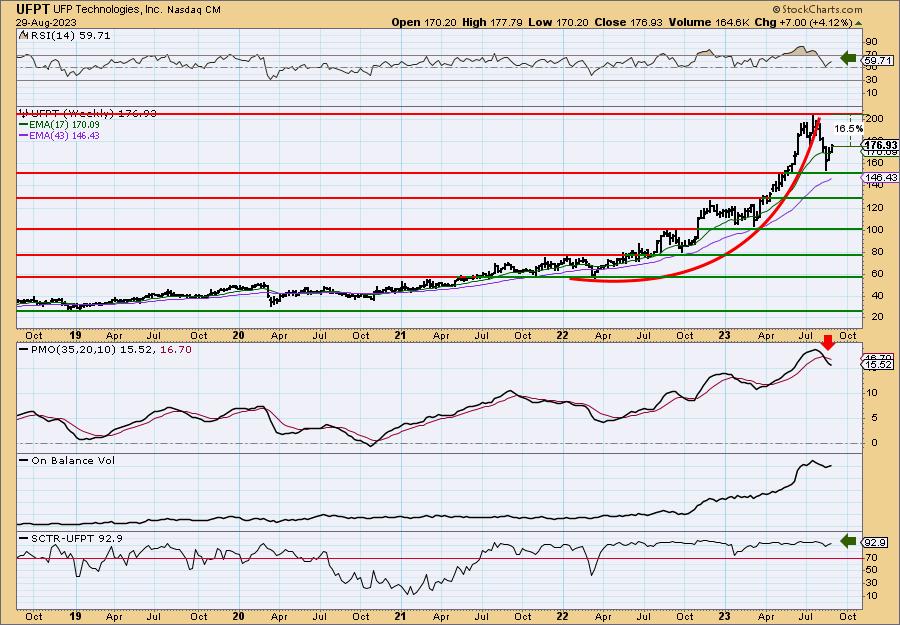
Task: Click the 15.52 PMO value tag
Action: click(x=878, y=365)
